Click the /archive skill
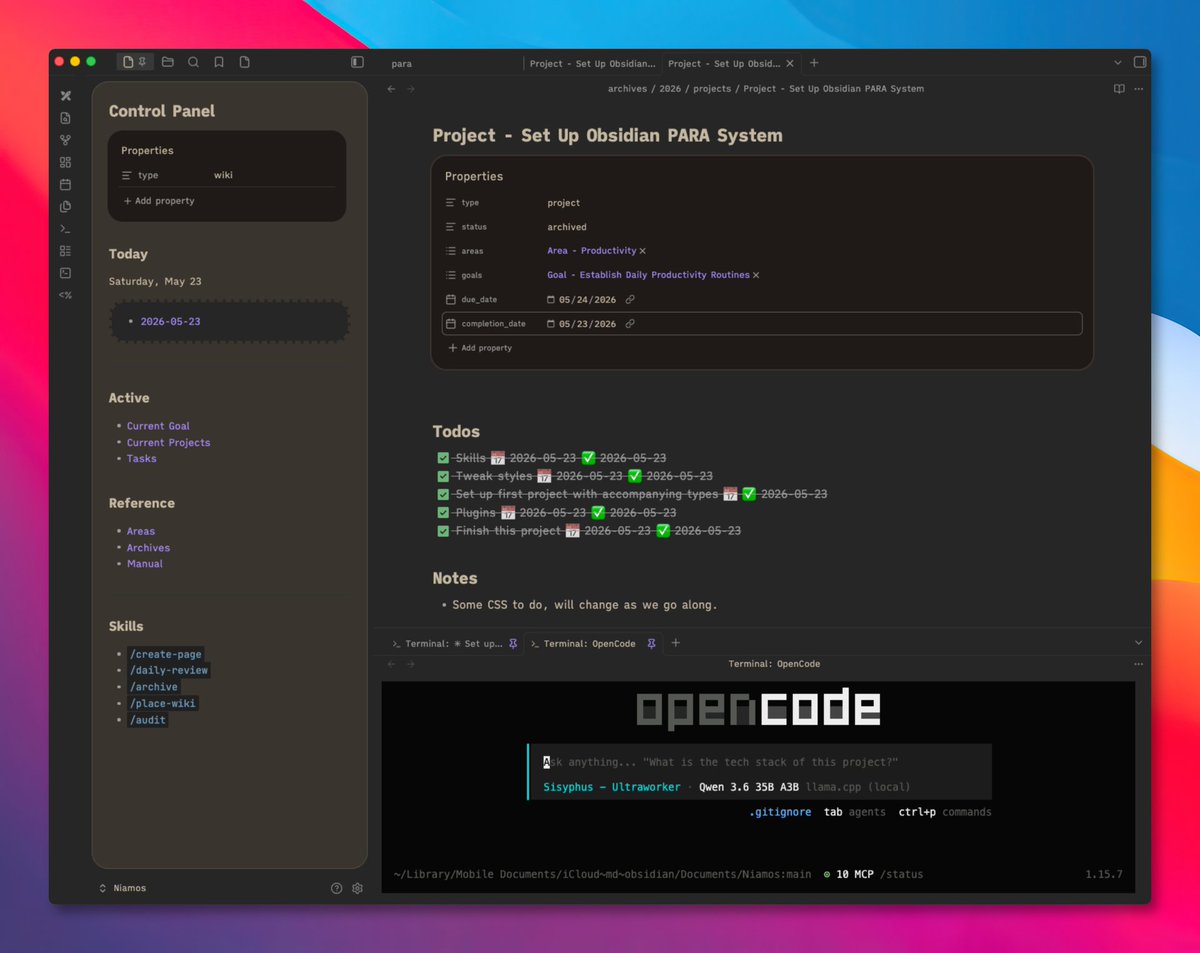The image size is (1200, 953). (x=153, y=687)
